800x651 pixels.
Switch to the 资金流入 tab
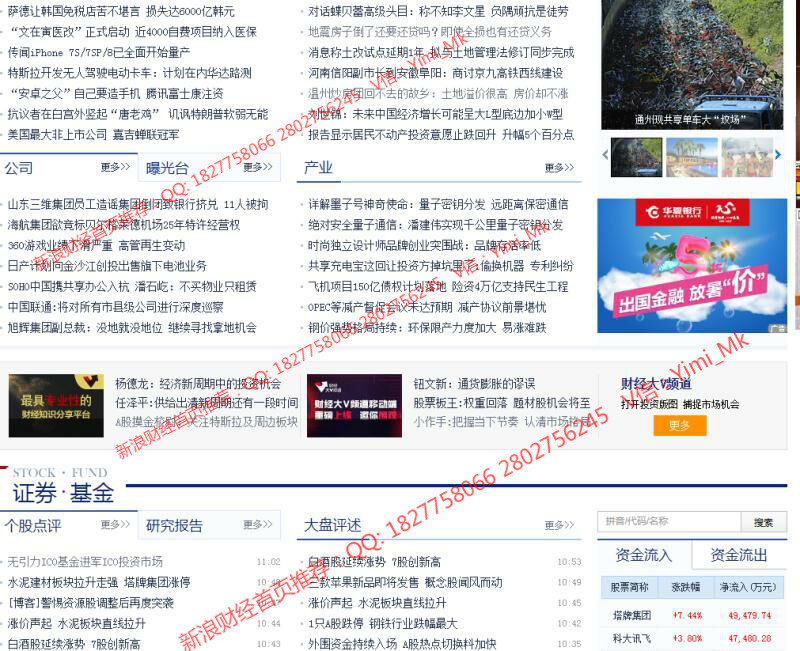[x=644, y=555]
